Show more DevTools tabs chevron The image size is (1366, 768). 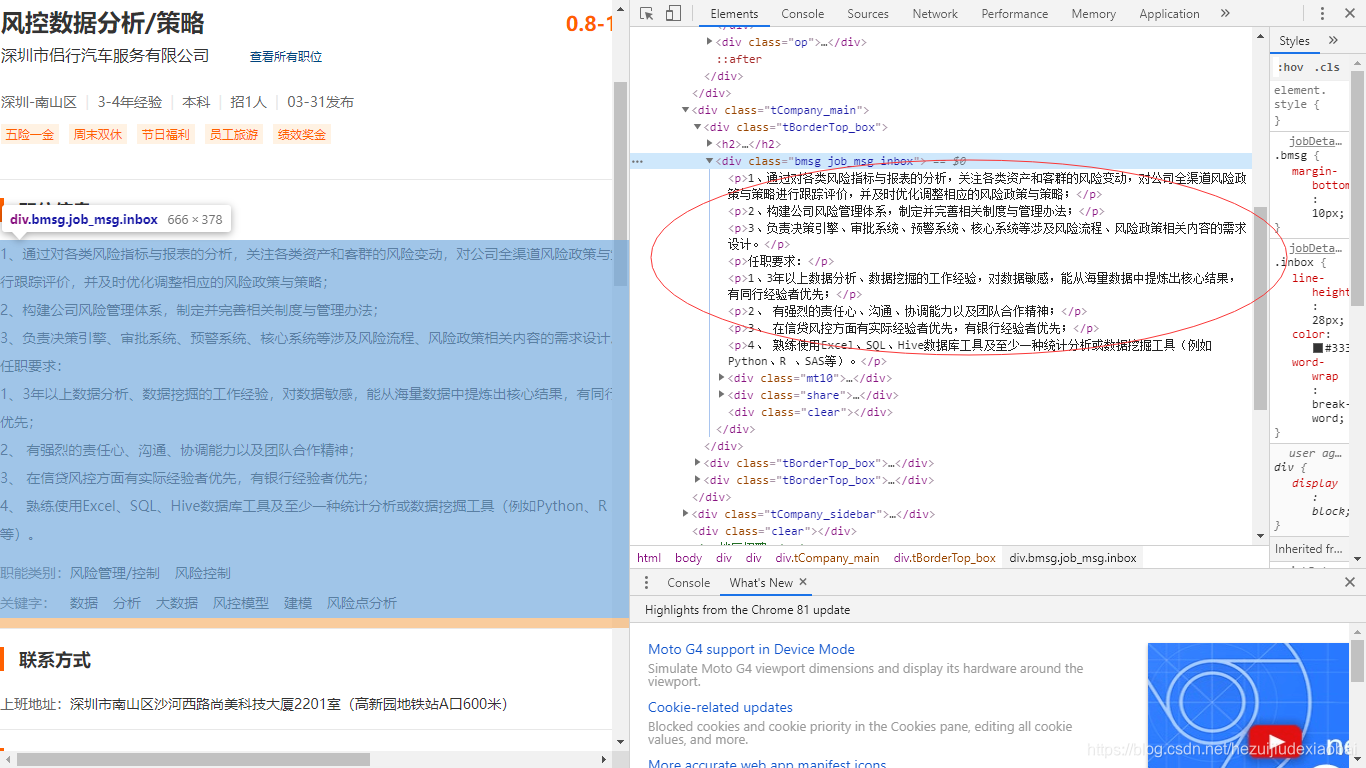[1225, 13]
